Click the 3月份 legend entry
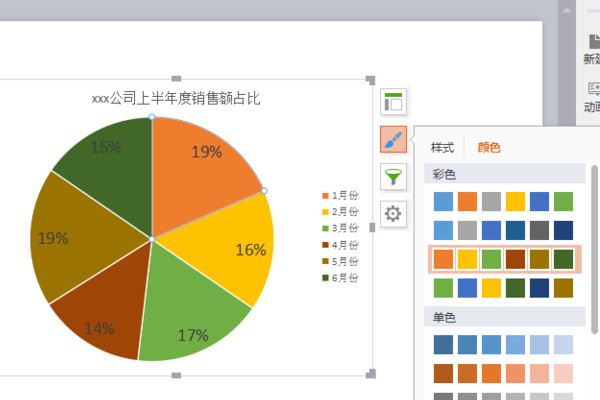 tap(340, 228)
